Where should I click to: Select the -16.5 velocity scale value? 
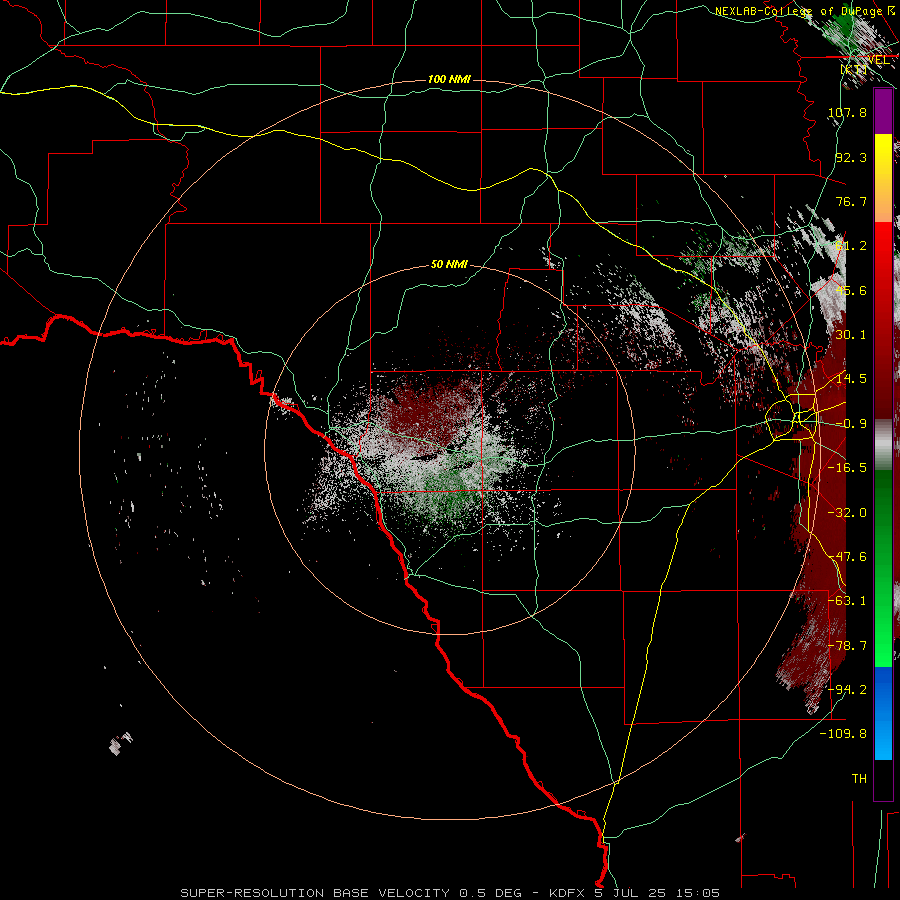(x=847, y=468)
